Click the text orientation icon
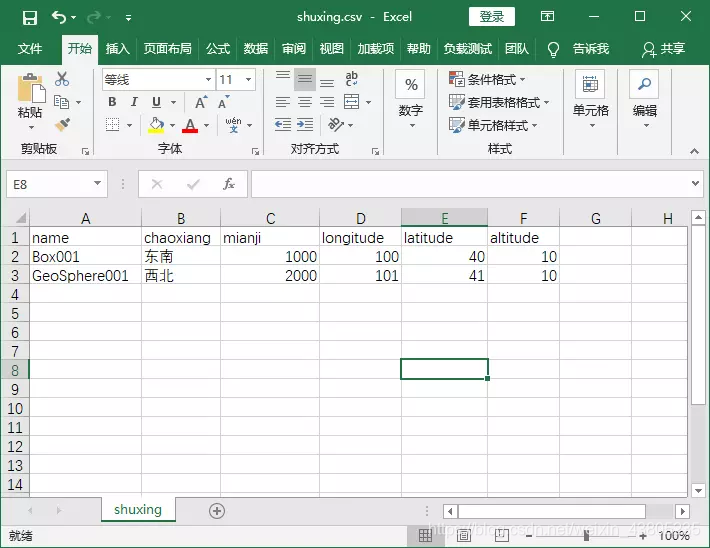This screenshot has width=710, height=548. [336, 125]
